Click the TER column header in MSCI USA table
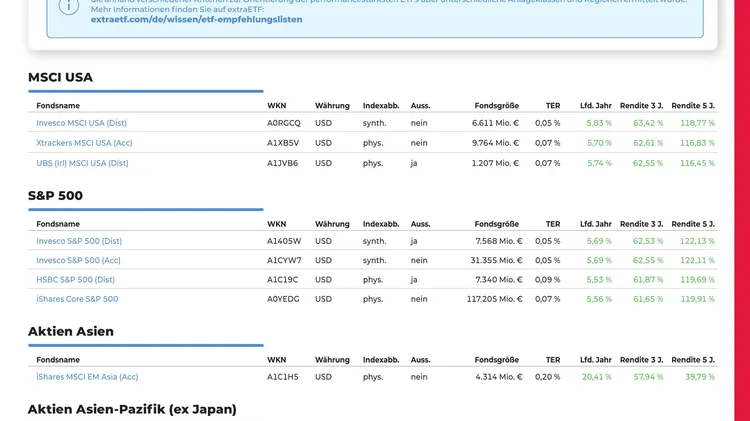Viewport: 750px width, 421px height. click(552, 105)
